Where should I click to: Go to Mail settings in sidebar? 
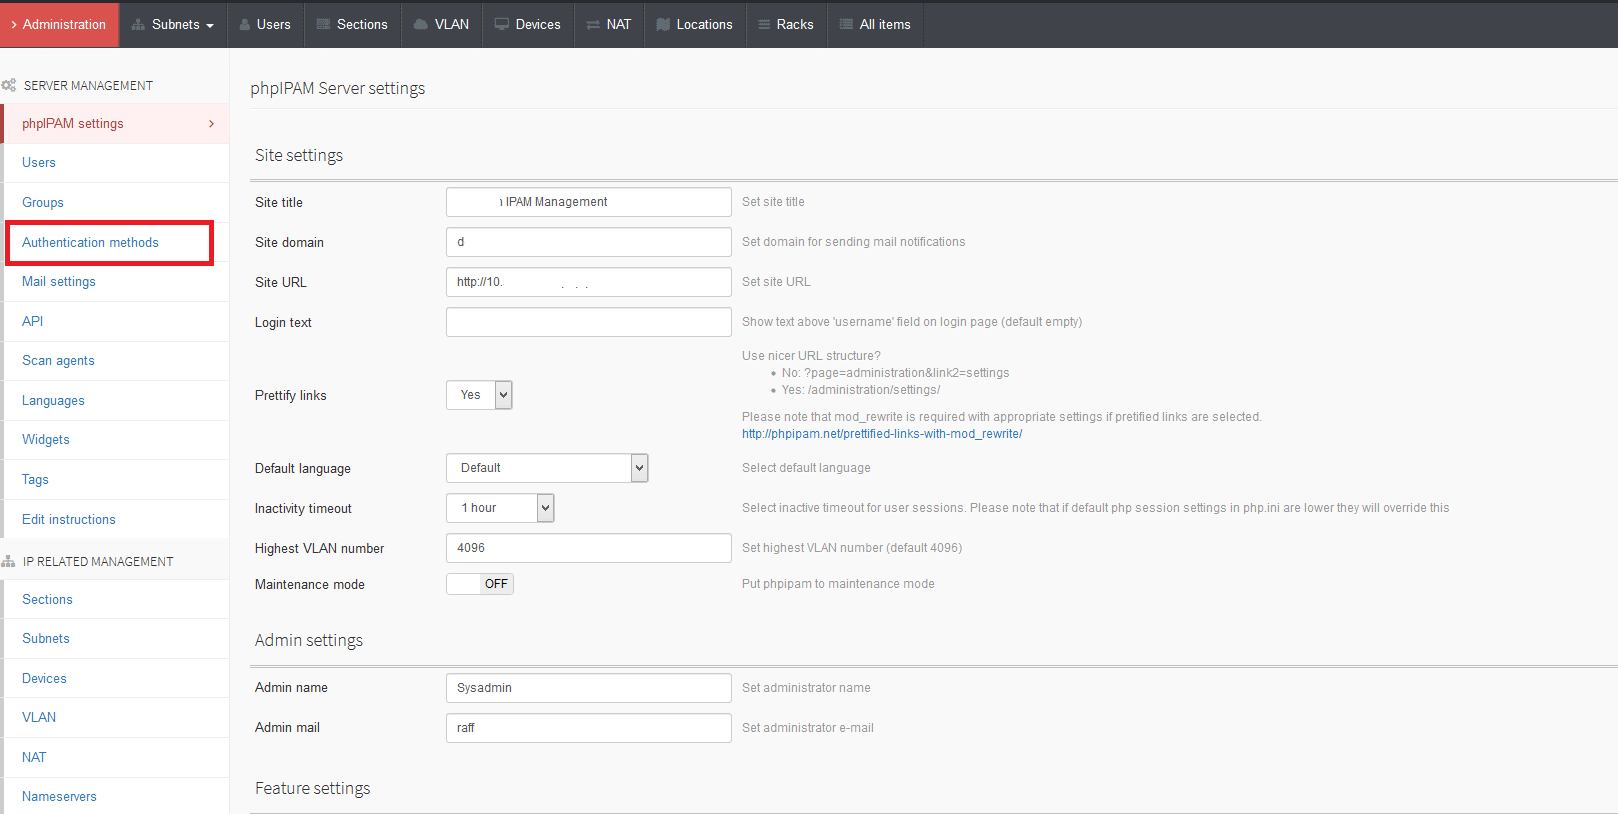pos(116,282)
